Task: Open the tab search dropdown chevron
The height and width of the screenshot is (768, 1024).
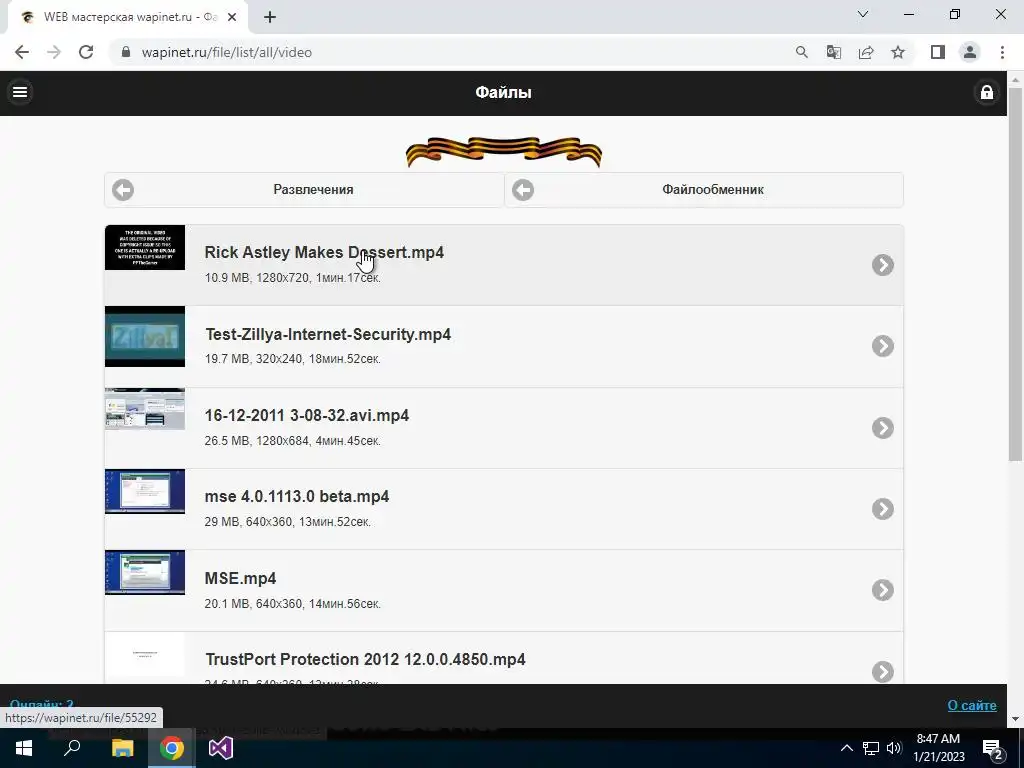Action: (863, 14)
